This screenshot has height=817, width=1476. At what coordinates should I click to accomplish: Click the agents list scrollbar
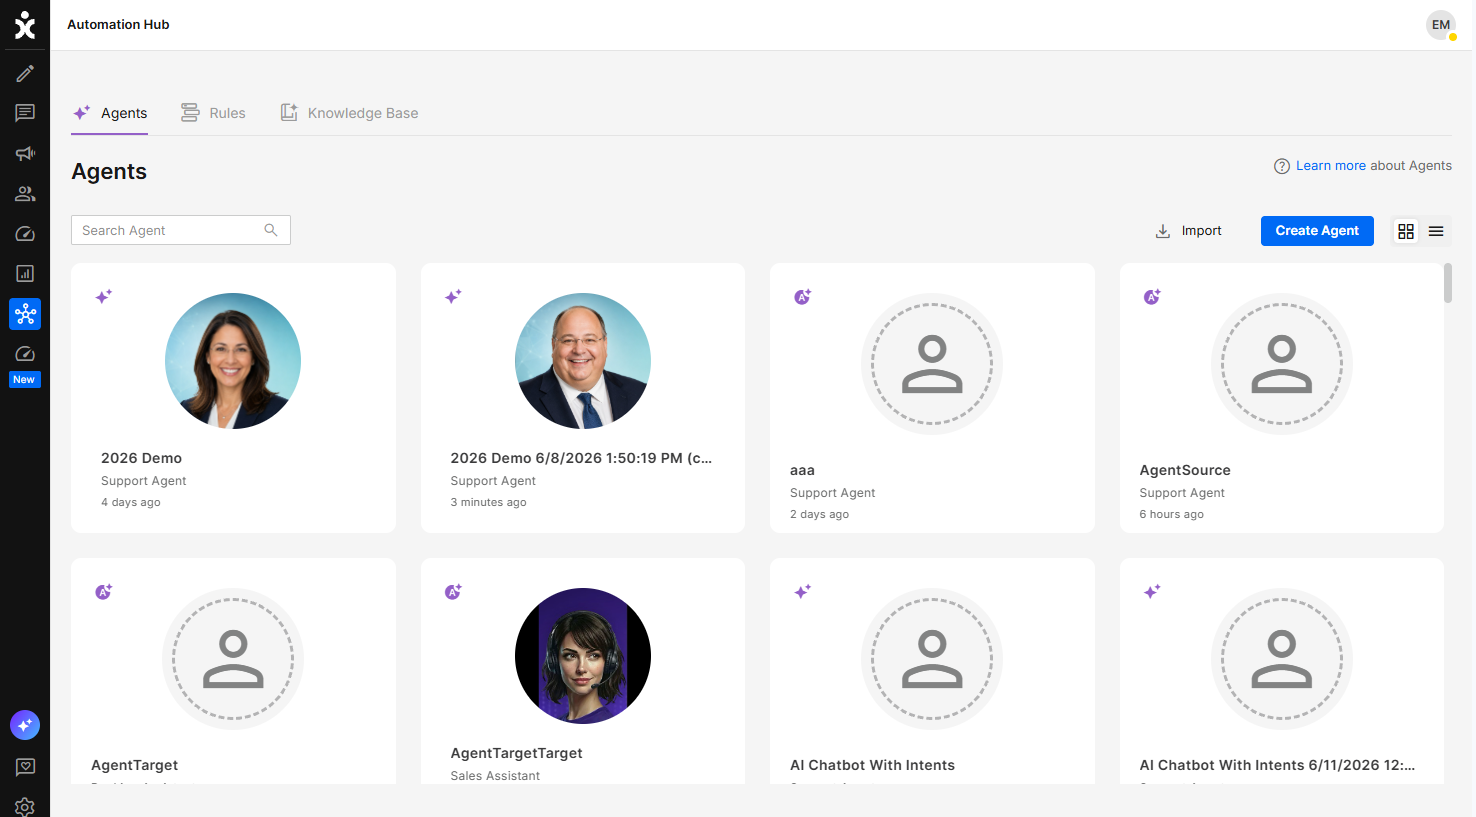(1448, 283)
